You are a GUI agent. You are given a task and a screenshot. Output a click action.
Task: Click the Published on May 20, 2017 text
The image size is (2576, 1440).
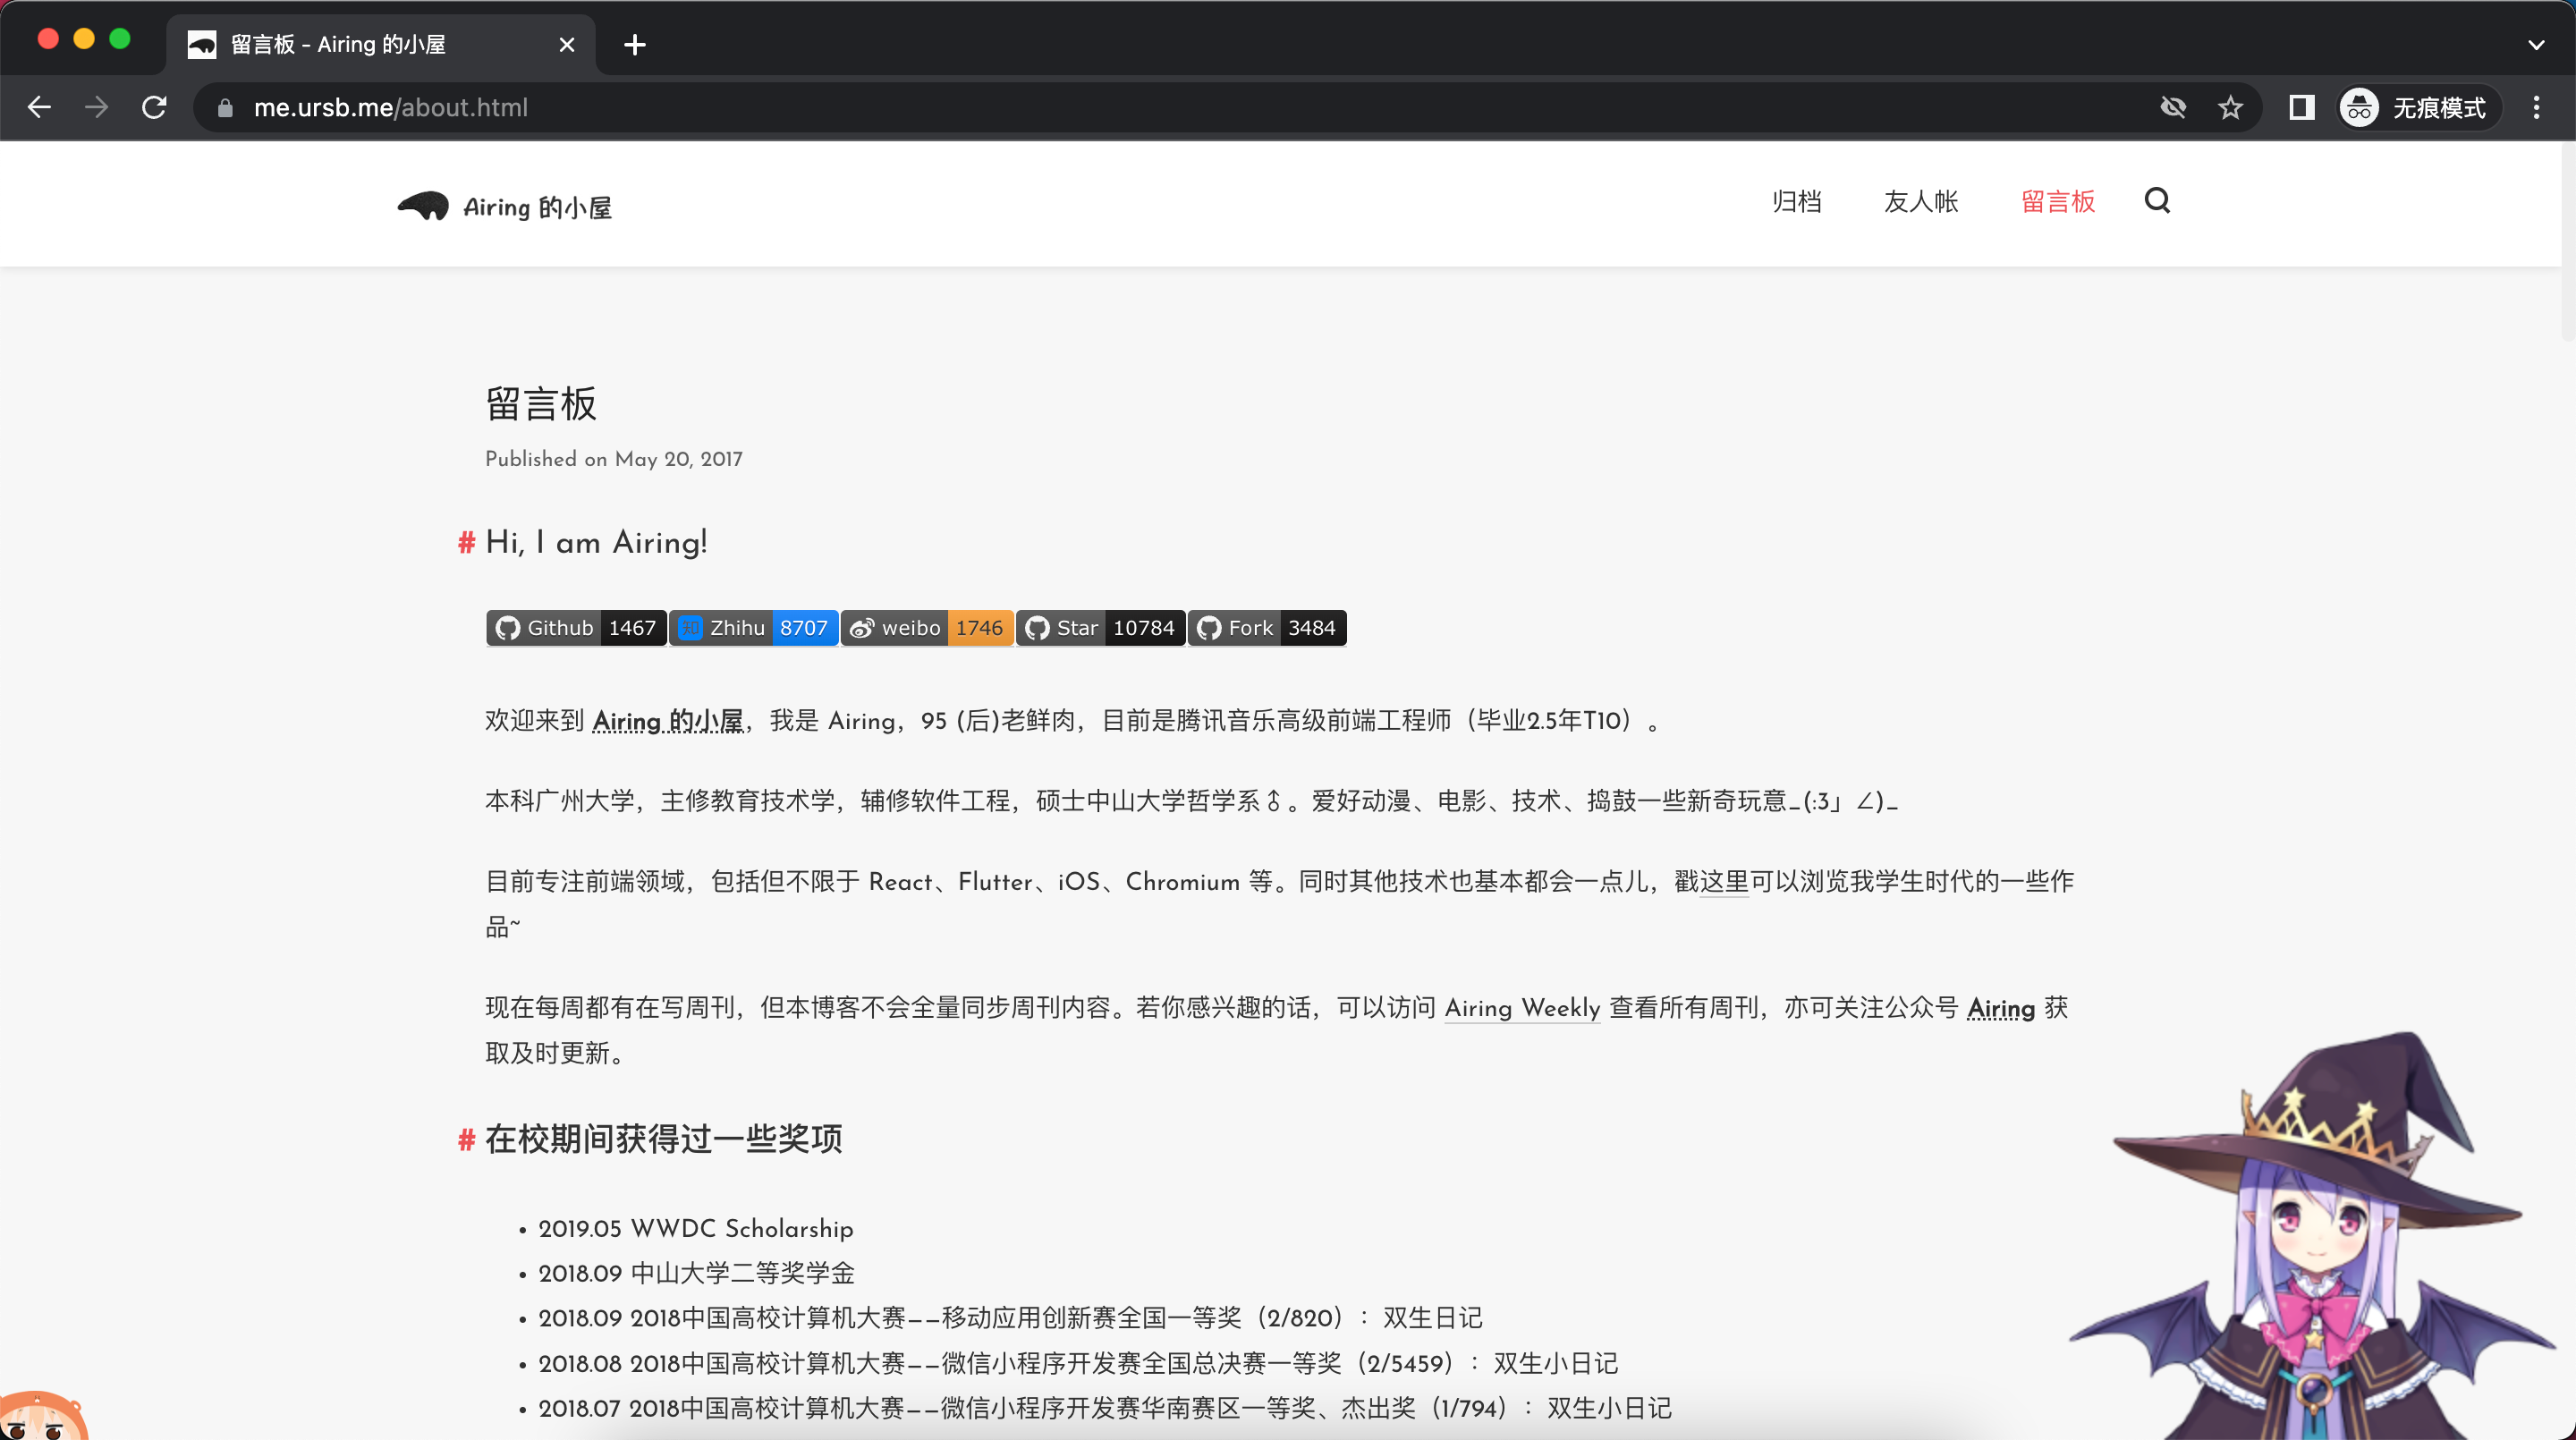614,459
